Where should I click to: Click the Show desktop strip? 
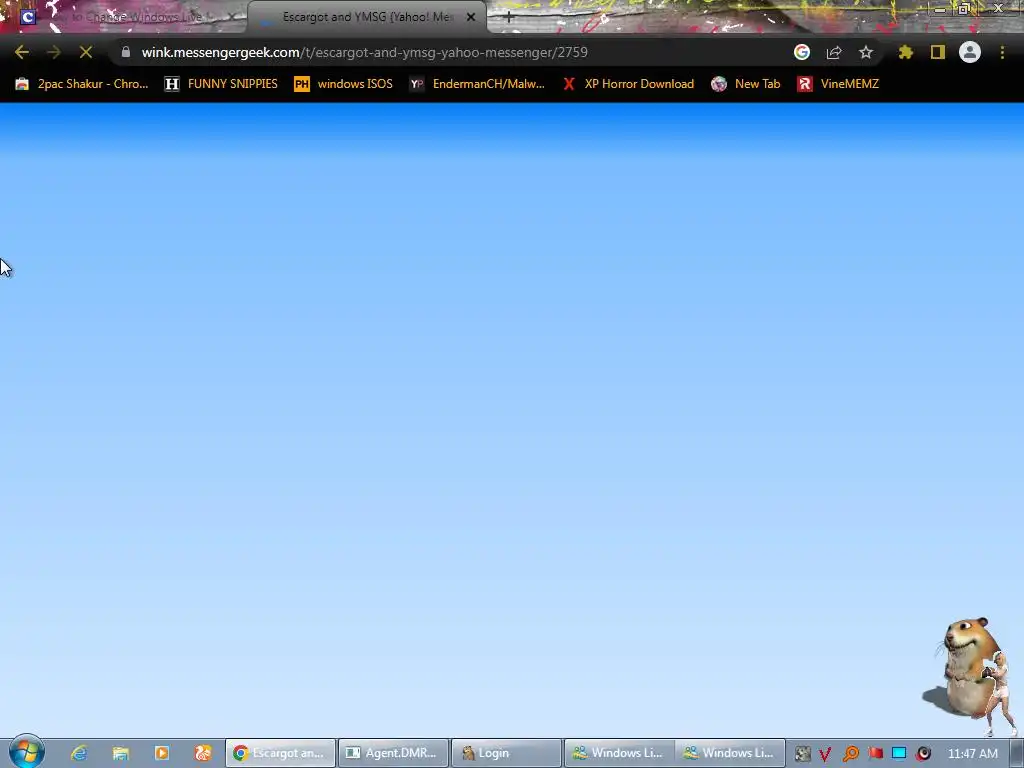point(1017,753)
